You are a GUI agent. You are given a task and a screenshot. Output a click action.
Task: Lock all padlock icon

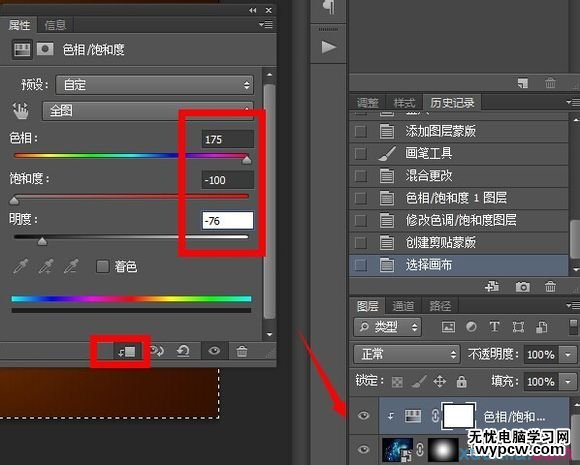coord(461,381)
